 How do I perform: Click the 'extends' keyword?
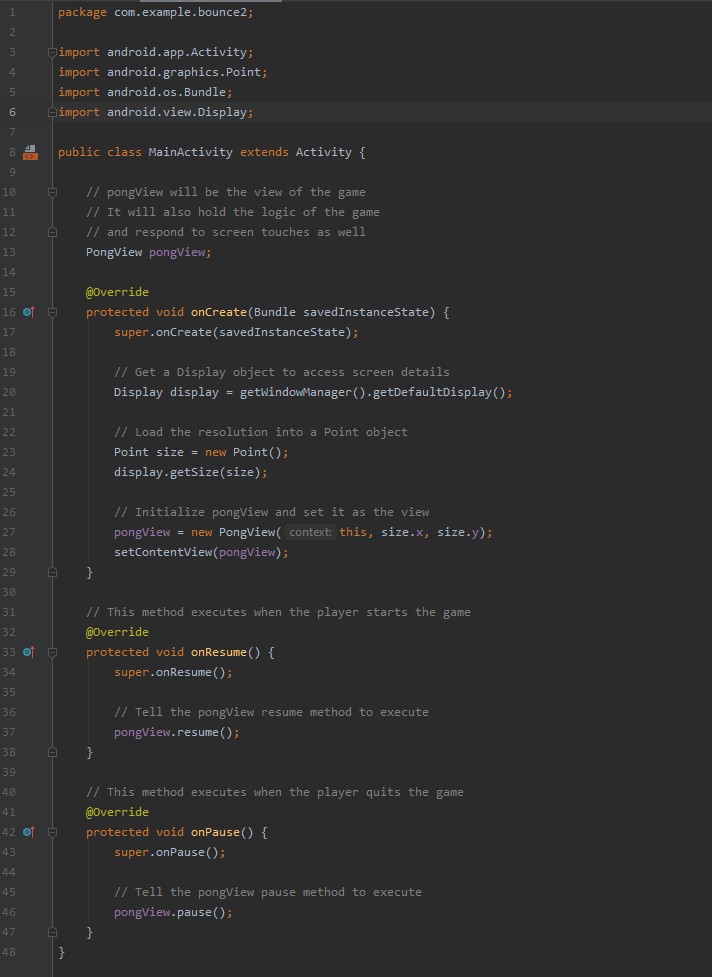(264, 152)
